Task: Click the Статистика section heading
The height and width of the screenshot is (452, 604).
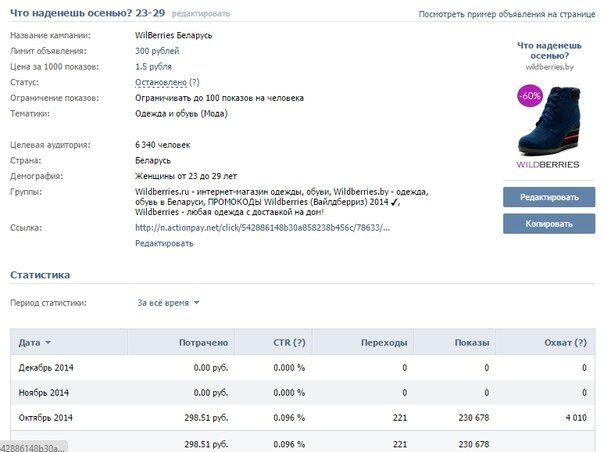Action: click(40, 275)
